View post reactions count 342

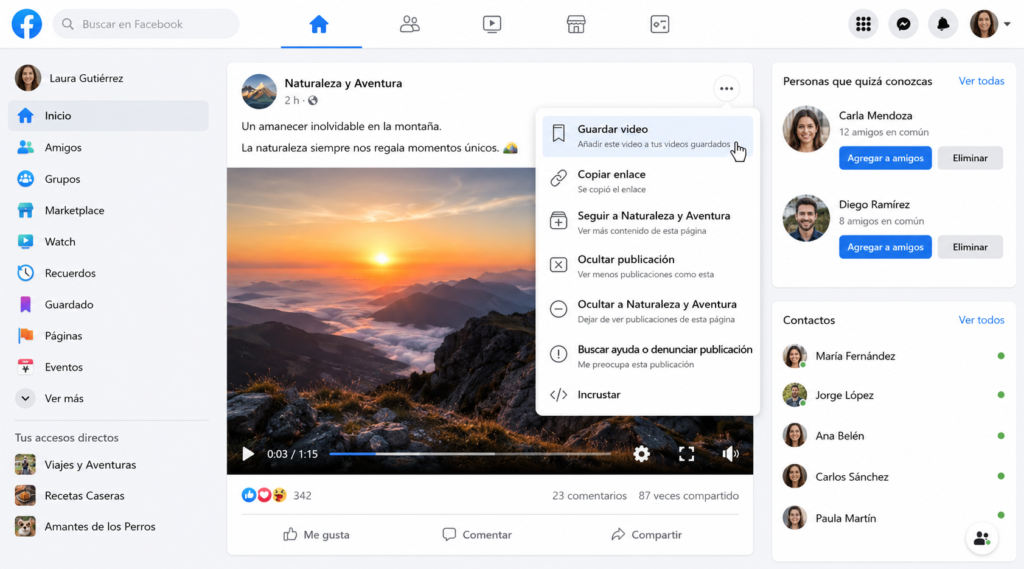[x=302, y=496]
